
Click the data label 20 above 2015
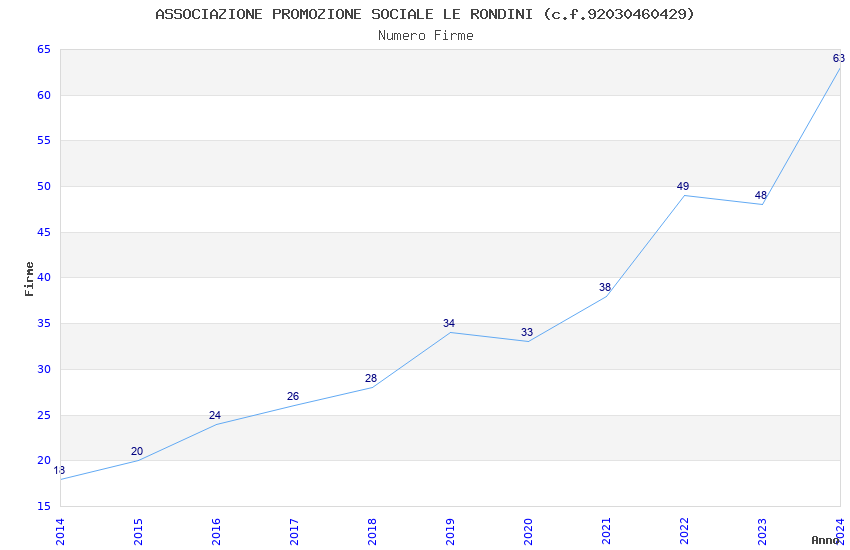pos(137,451)
